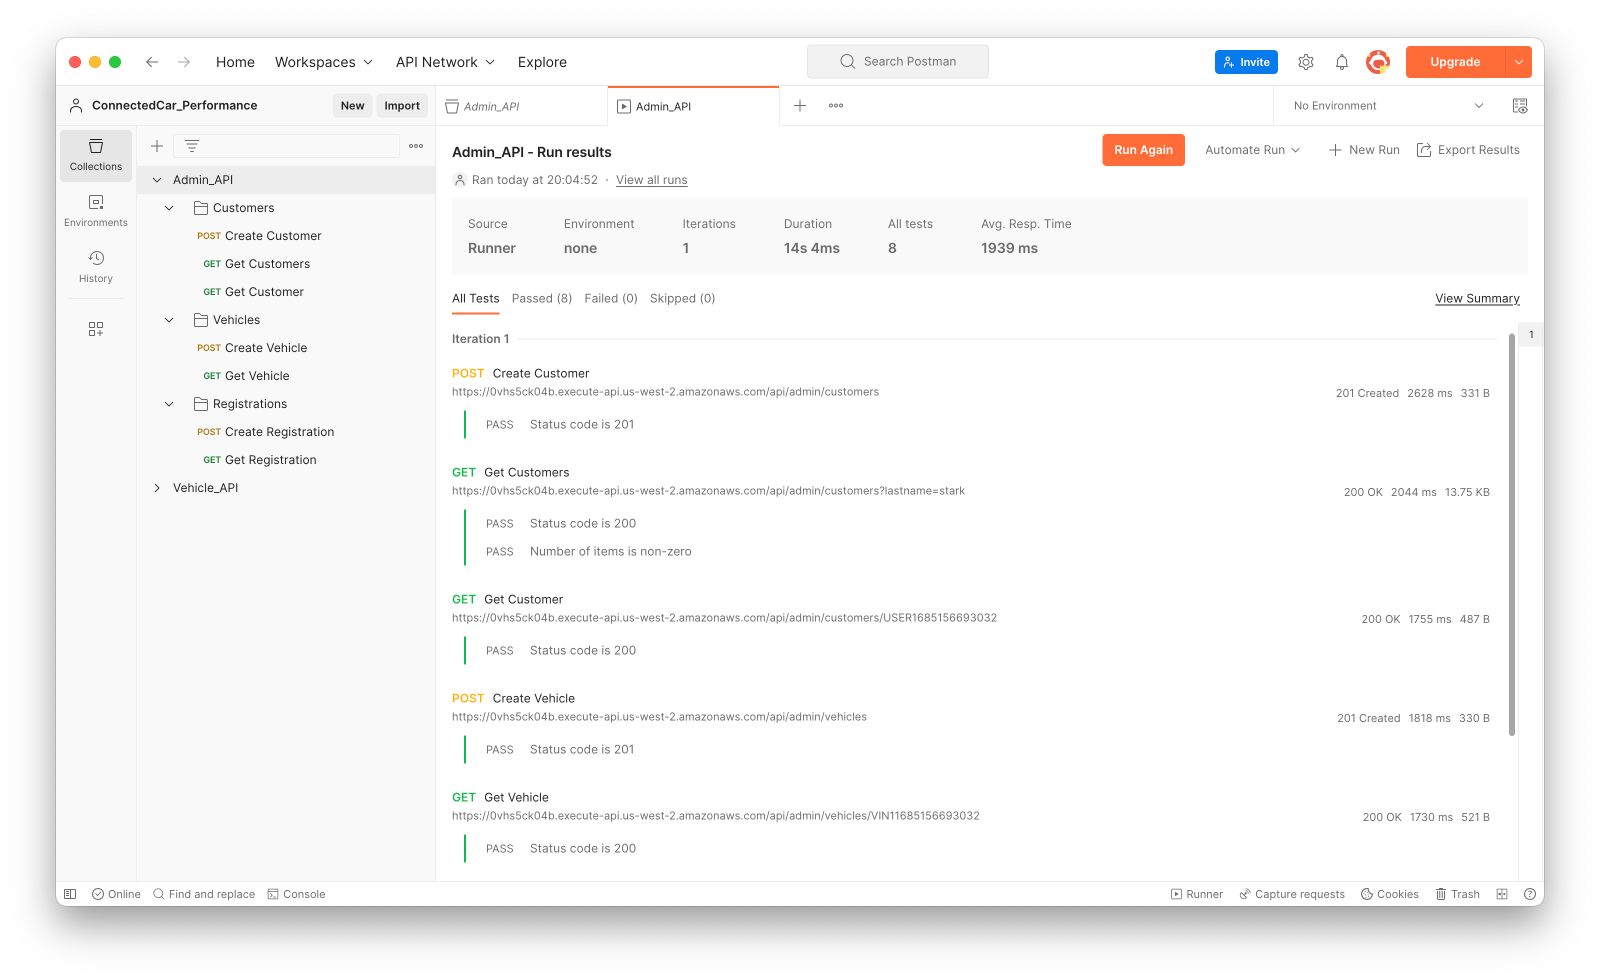Open the Console

tap(296, 894)
